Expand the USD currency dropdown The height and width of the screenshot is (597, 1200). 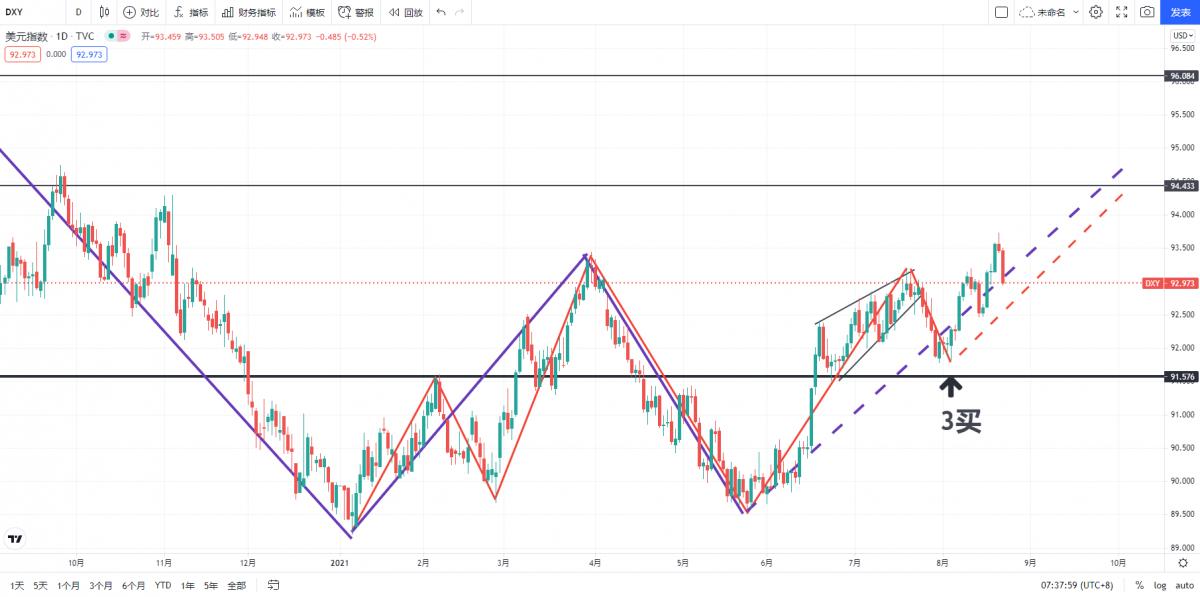(x=1181, y=36)
